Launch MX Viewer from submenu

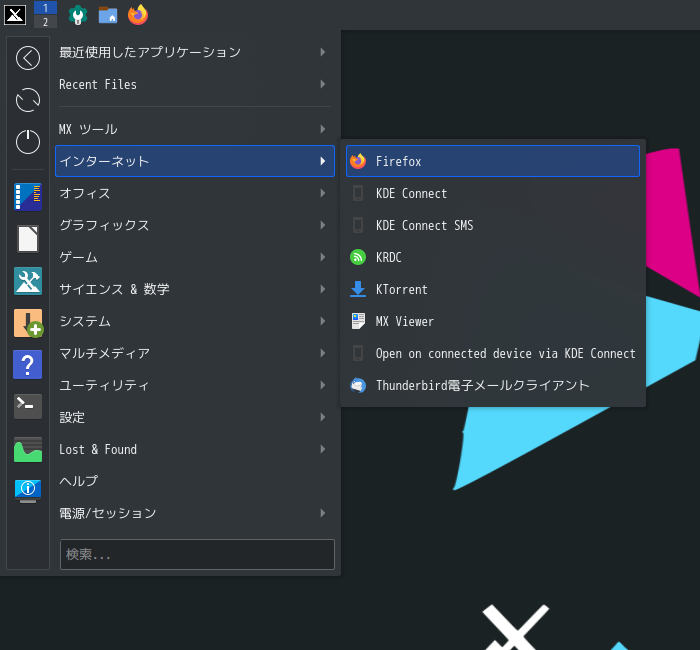click(493, 321)
